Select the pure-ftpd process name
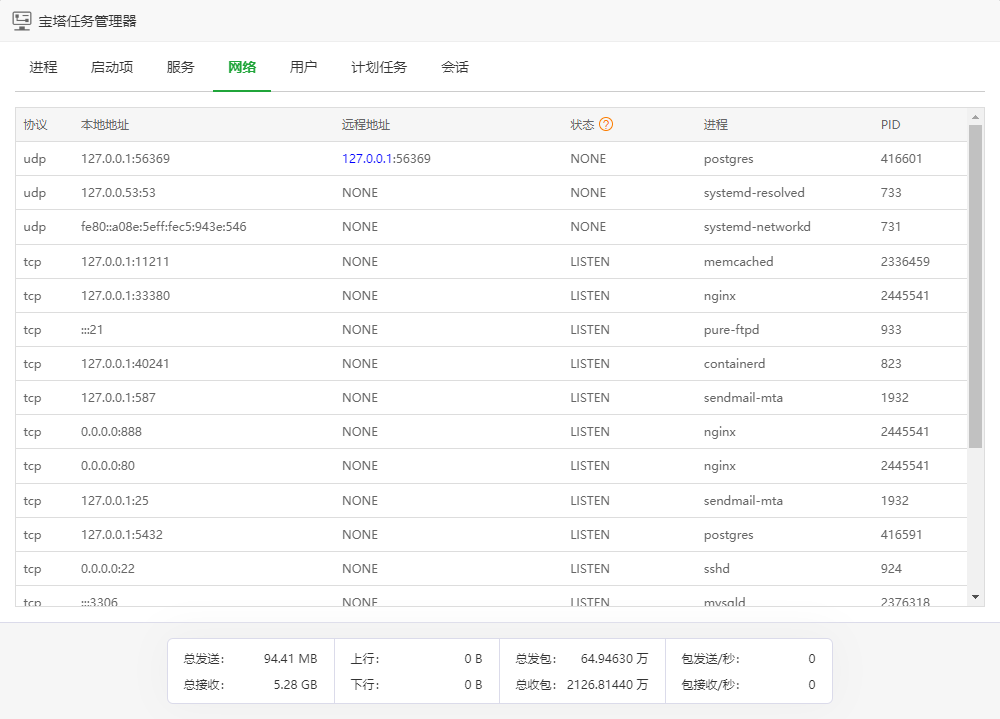 (x=732, y=330)
